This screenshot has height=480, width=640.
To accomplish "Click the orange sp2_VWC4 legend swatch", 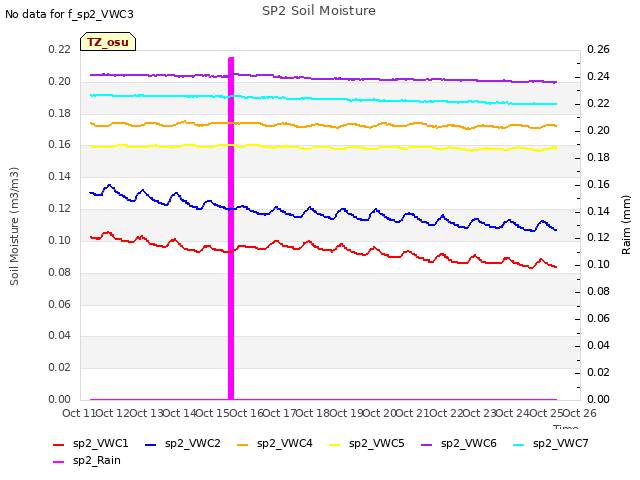I will (x=242, y=444).
